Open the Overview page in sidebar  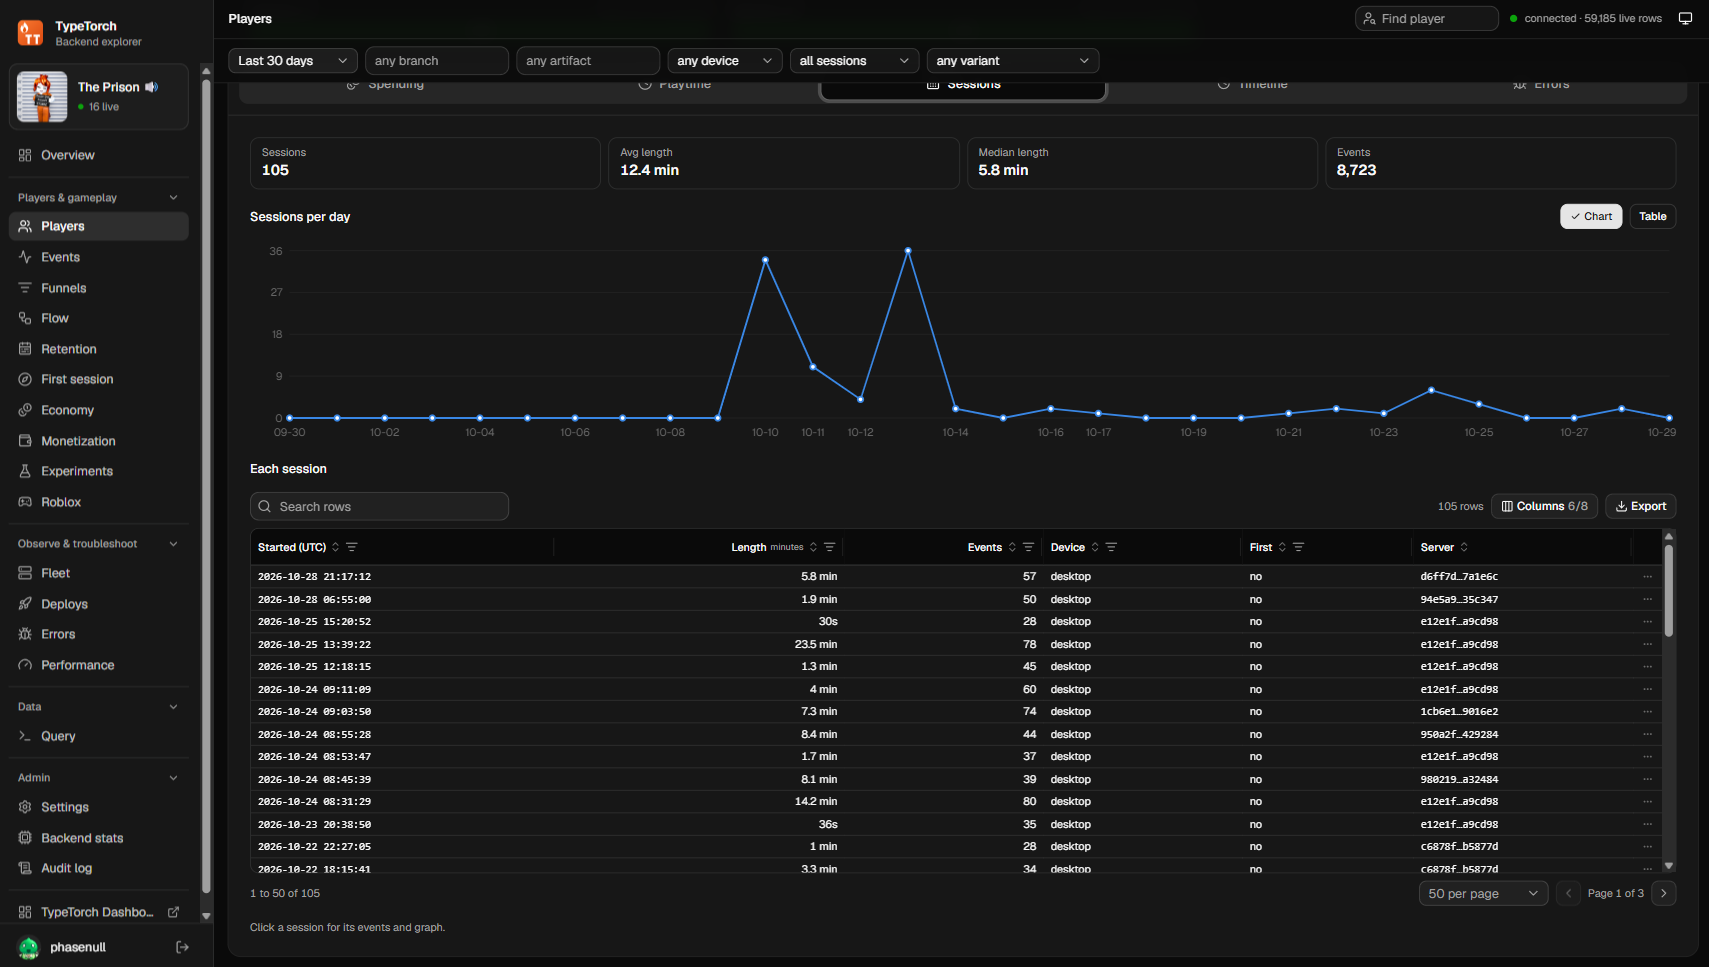click(x=98, y=155)
